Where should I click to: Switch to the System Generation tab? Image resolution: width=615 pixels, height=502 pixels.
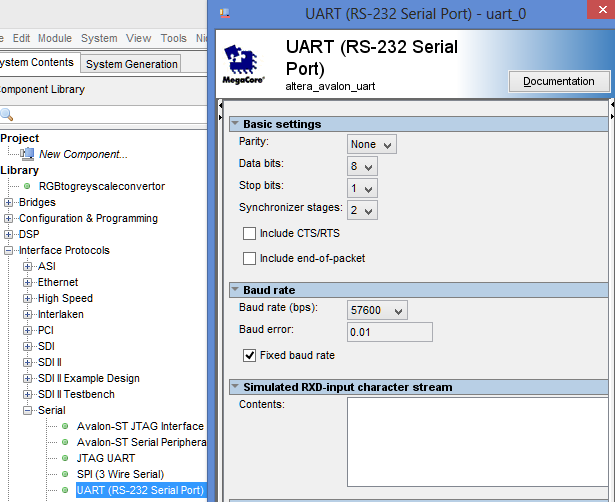point(131,64)
